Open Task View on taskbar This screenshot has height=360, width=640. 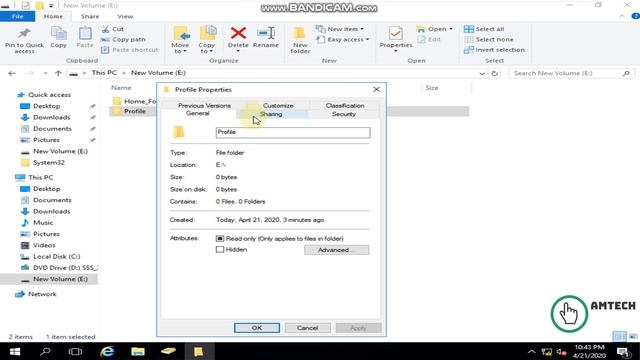click(76, 351)
